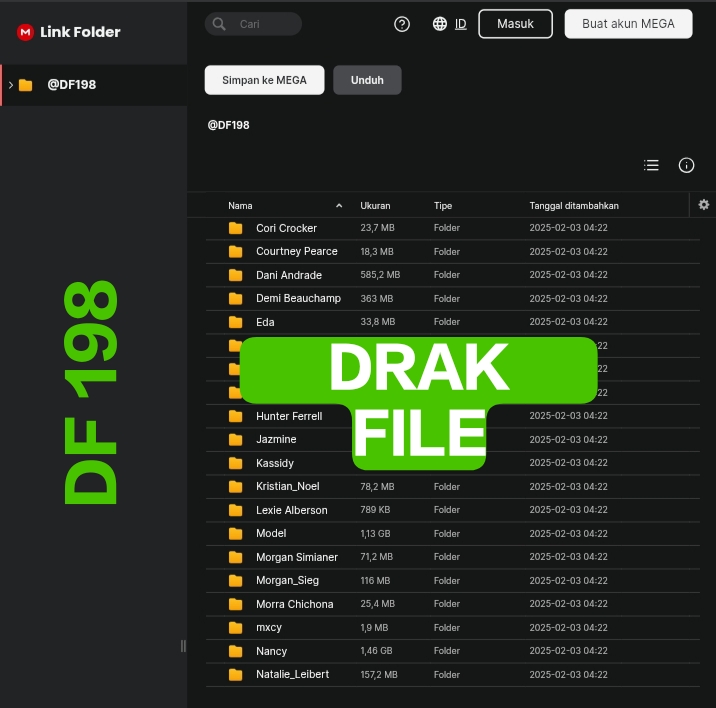This screenshot has width=716, height=708.
Task: Sort by Tanggal ditambahkan column
Action: click(574, 206)
